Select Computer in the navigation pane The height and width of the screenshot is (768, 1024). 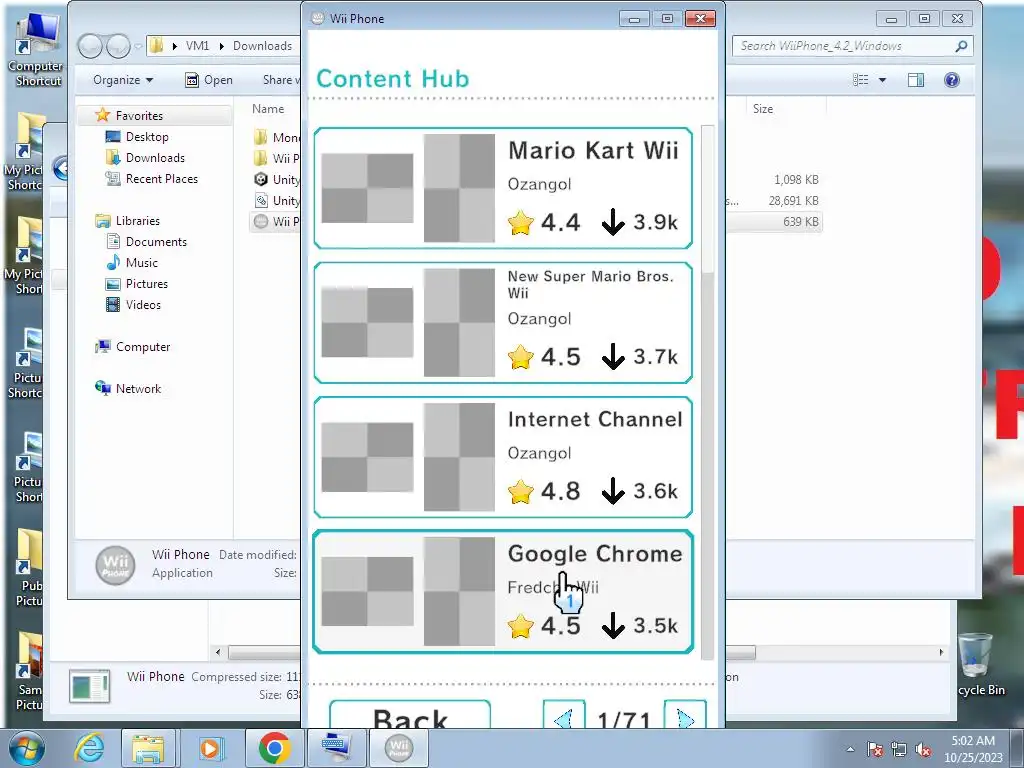pyautogui.click(x=142, y=347)
